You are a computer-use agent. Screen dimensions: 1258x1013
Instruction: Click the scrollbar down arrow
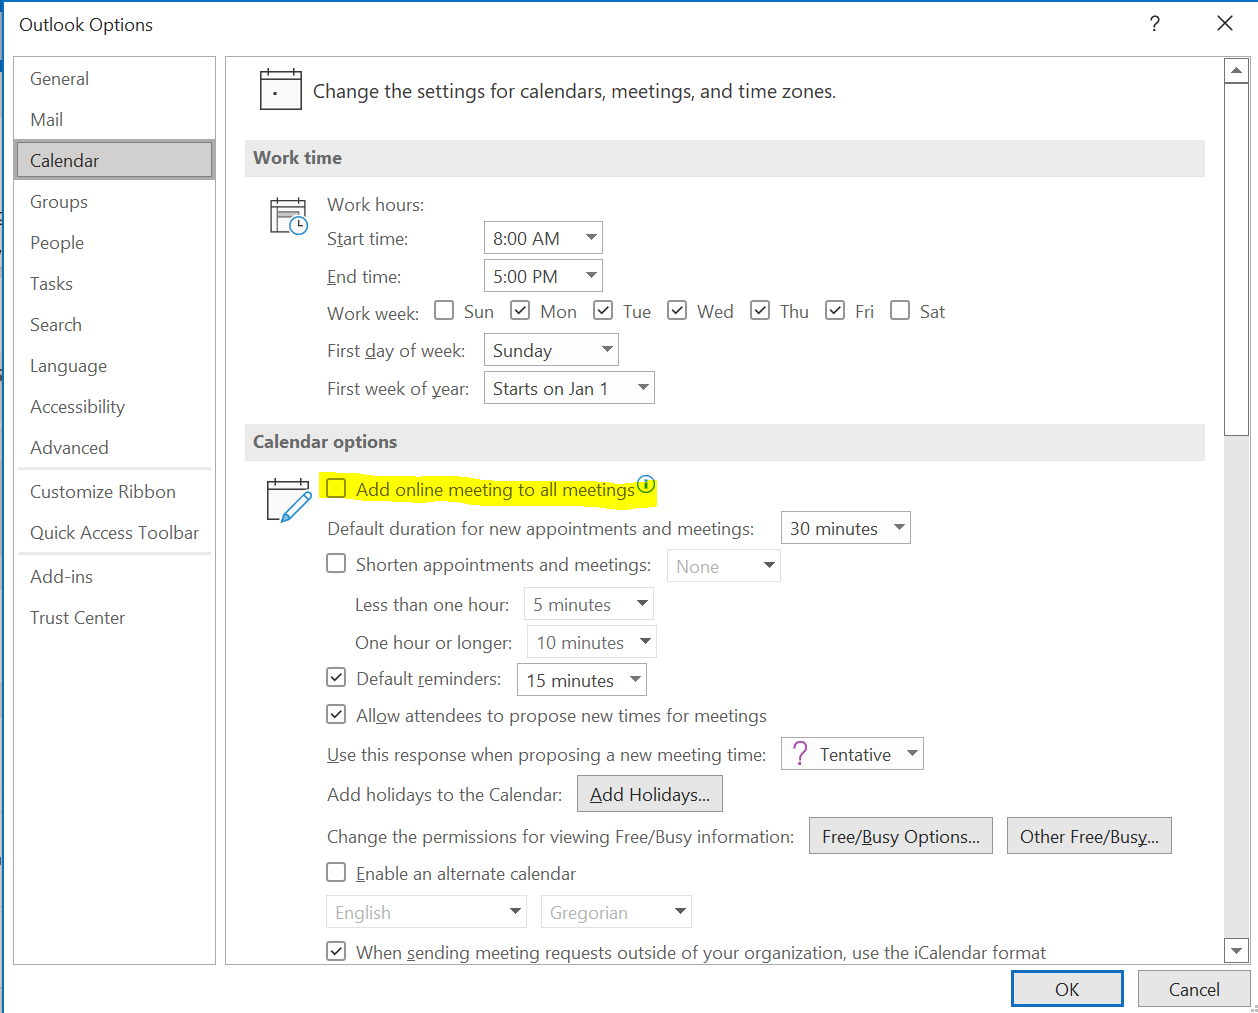pyautogui.click(x=1237, y=950)
